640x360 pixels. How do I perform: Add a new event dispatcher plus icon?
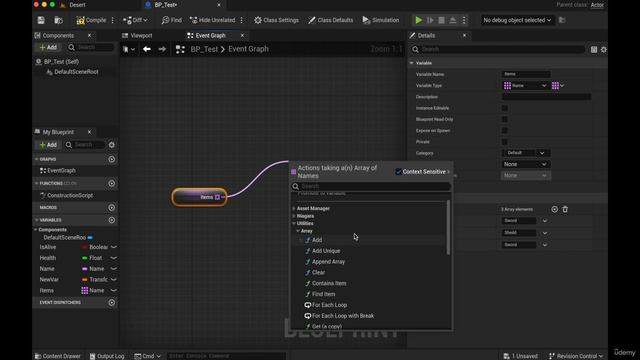click(111, 302)
